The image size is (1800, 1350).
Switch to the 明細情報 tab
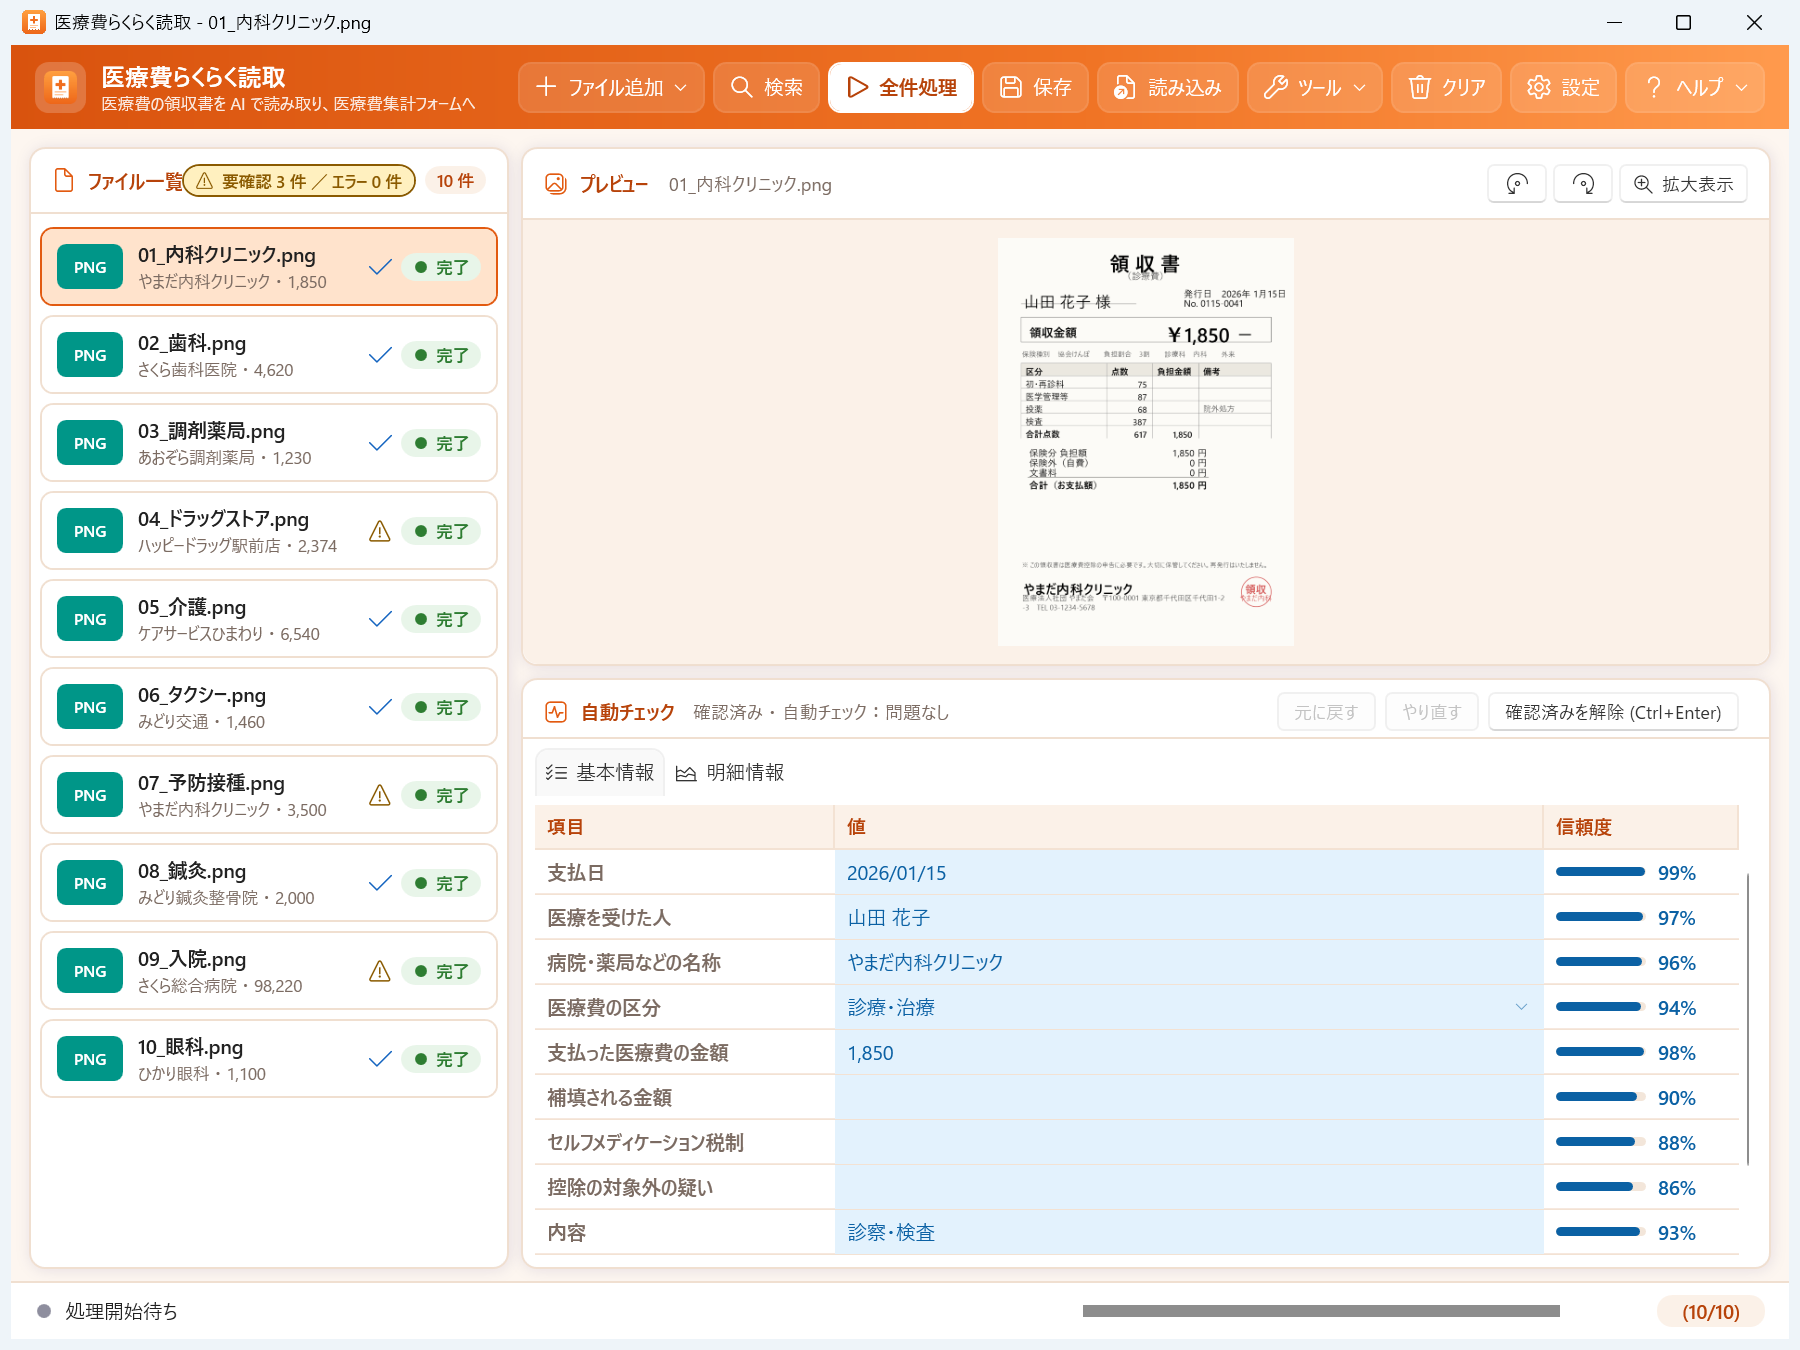click(730, 772)
